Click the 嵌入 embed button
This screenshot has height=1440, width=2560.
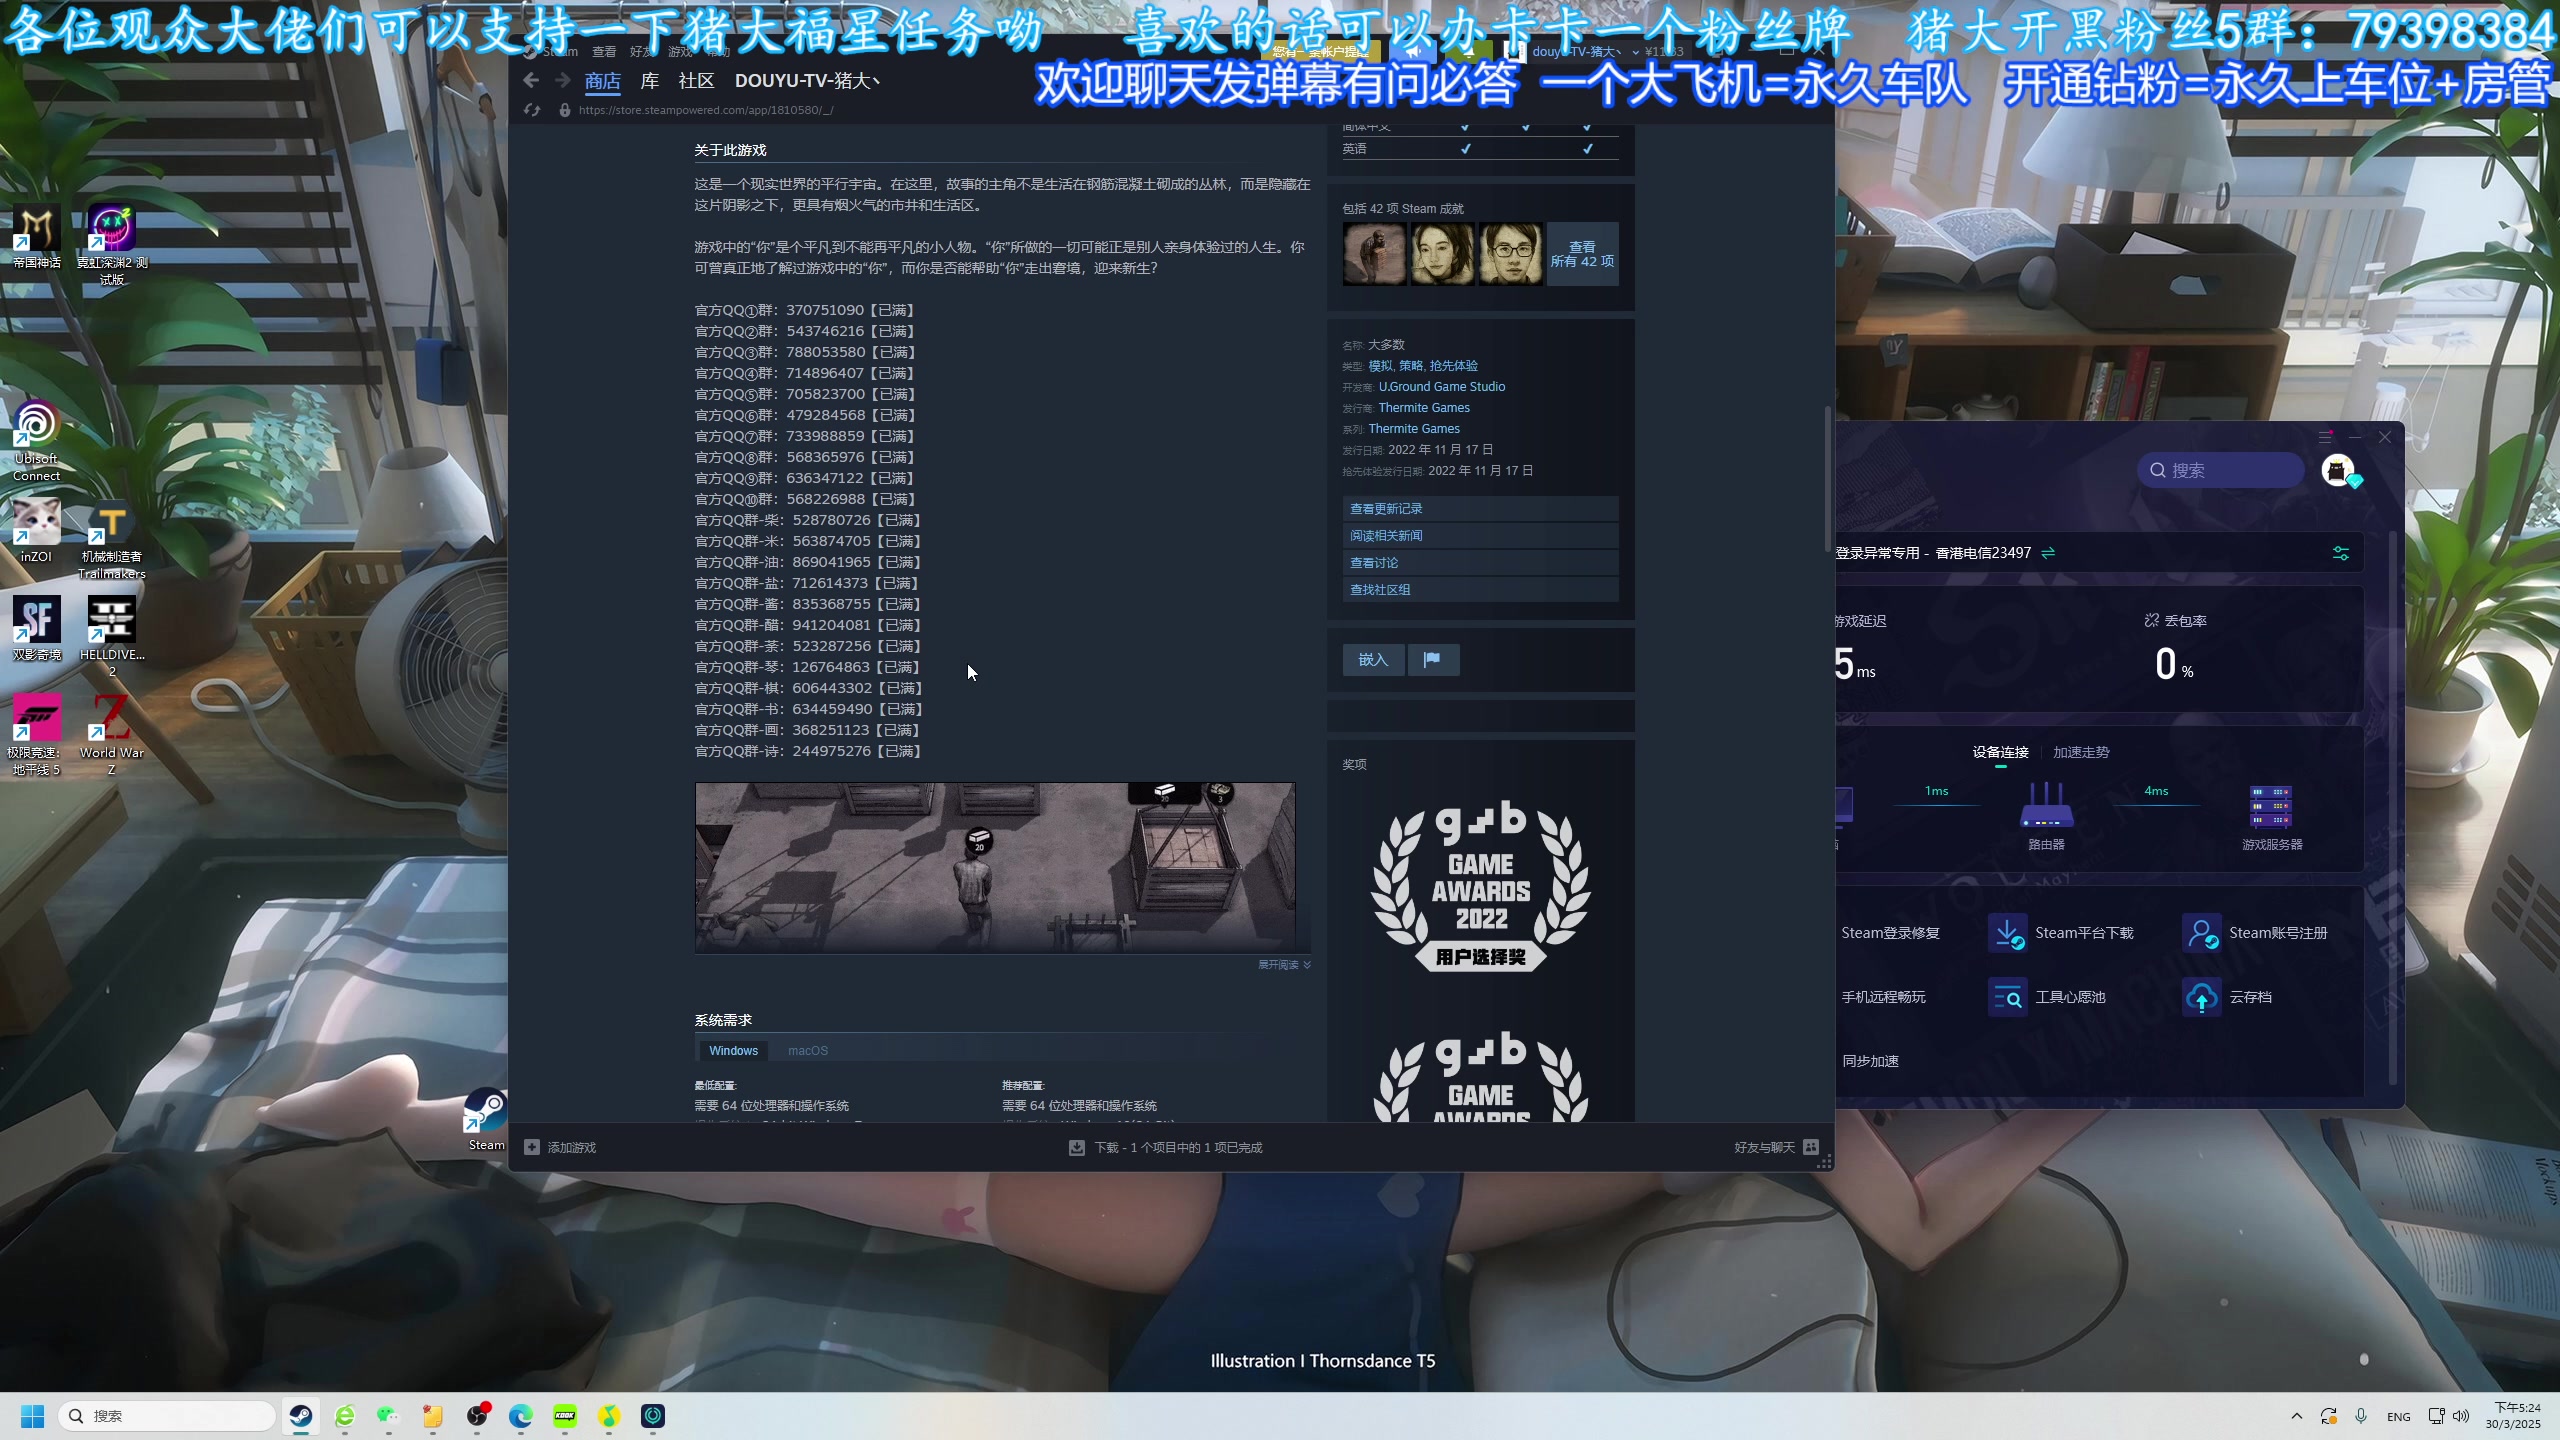pyautogui.click(x=1373, y=660)
